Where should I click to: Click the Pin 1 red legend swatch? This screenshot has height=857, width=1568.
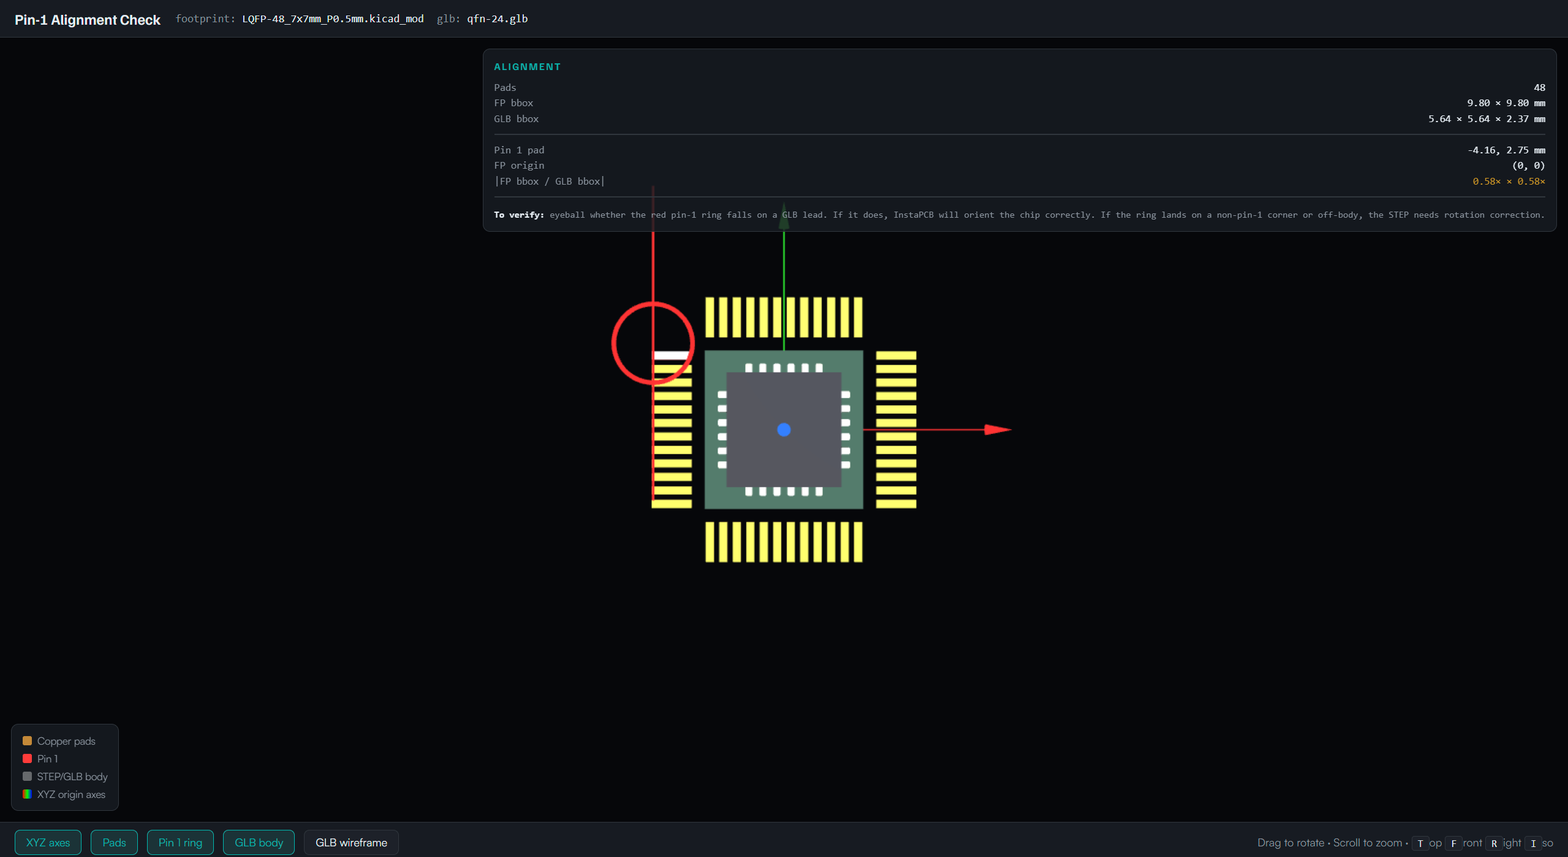[x=27, y=759]
